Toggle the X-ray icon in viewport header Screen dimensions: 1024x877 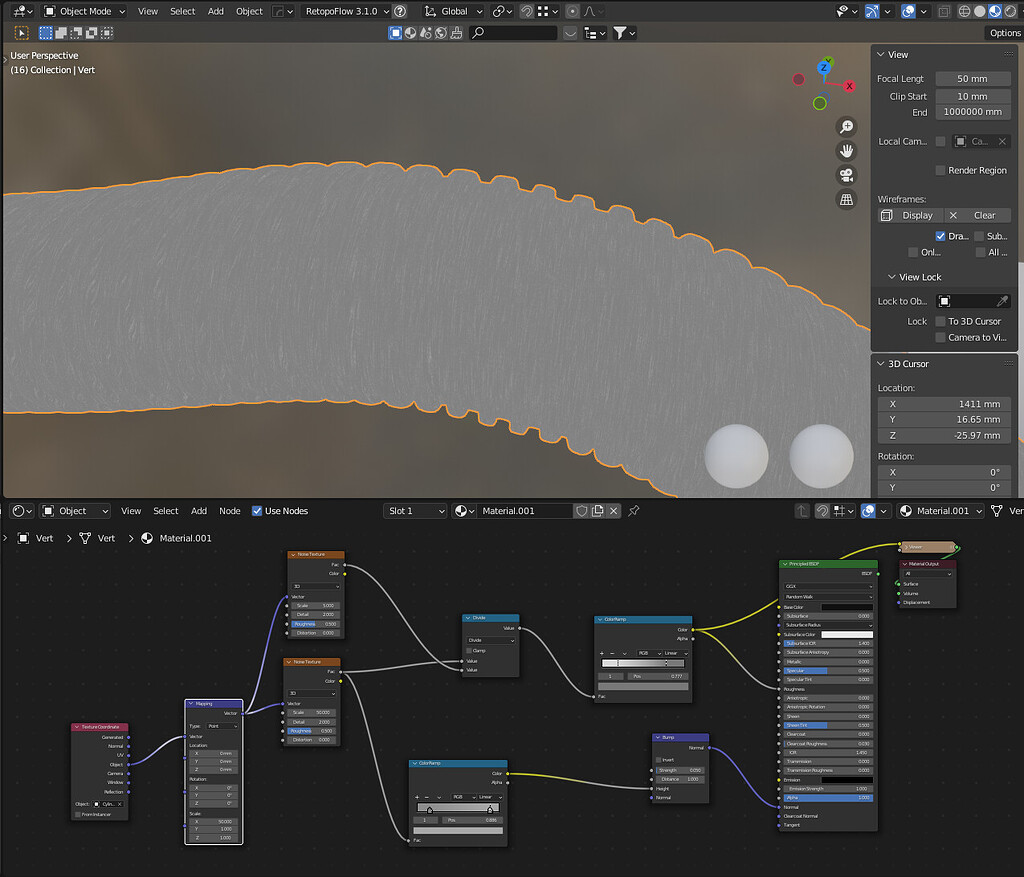click(x=944, y=11)
